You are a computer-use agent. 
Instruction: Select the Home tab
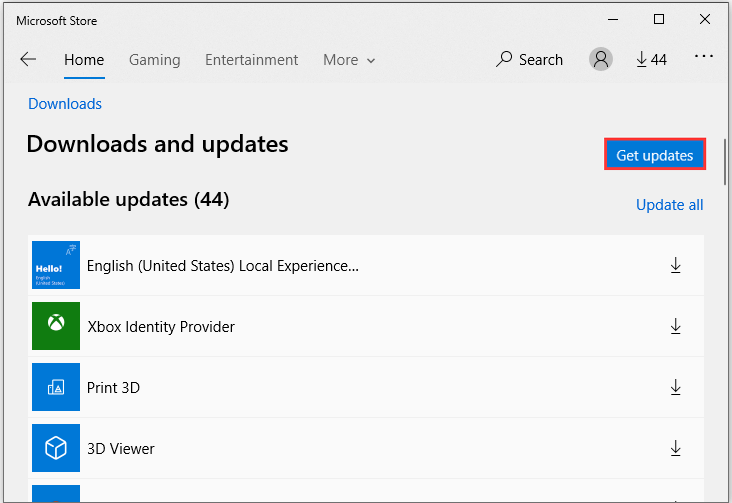click(84, 60)
